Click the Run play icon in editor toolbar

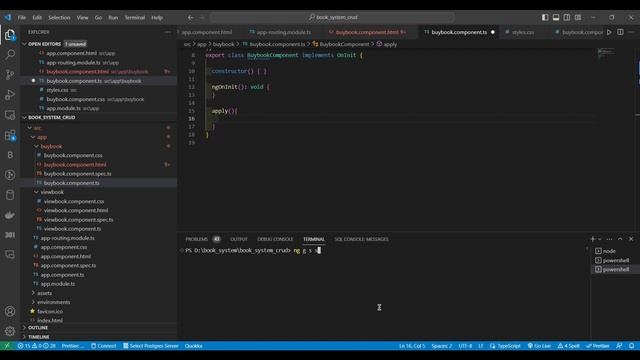pyautogui.click(x=609, y=32)
